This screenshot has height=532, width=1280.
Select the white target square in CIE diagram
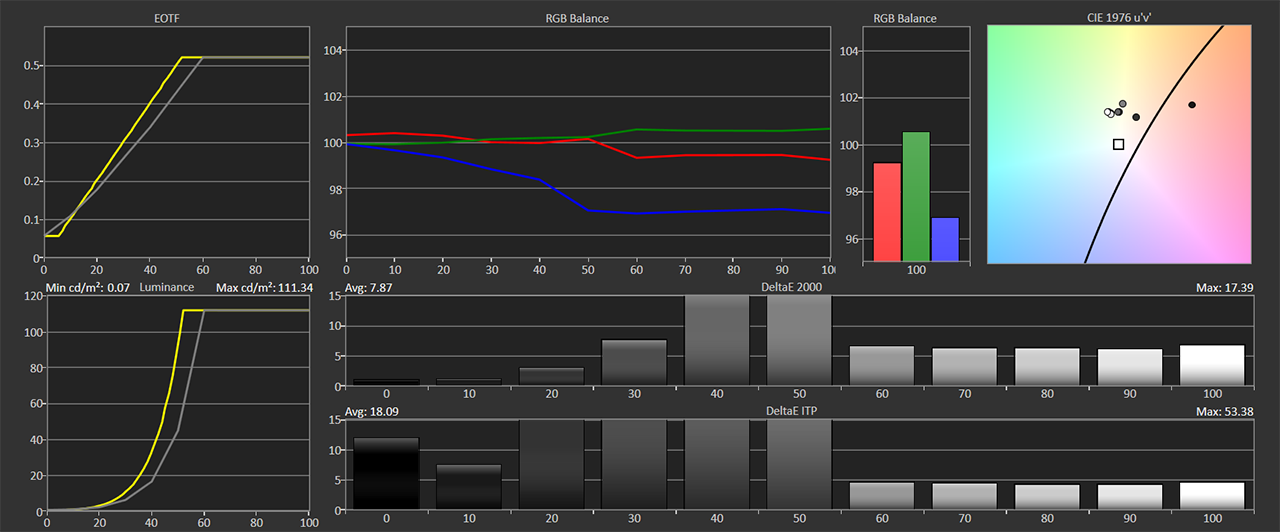pyautogui.click(x=1118, y=144)
